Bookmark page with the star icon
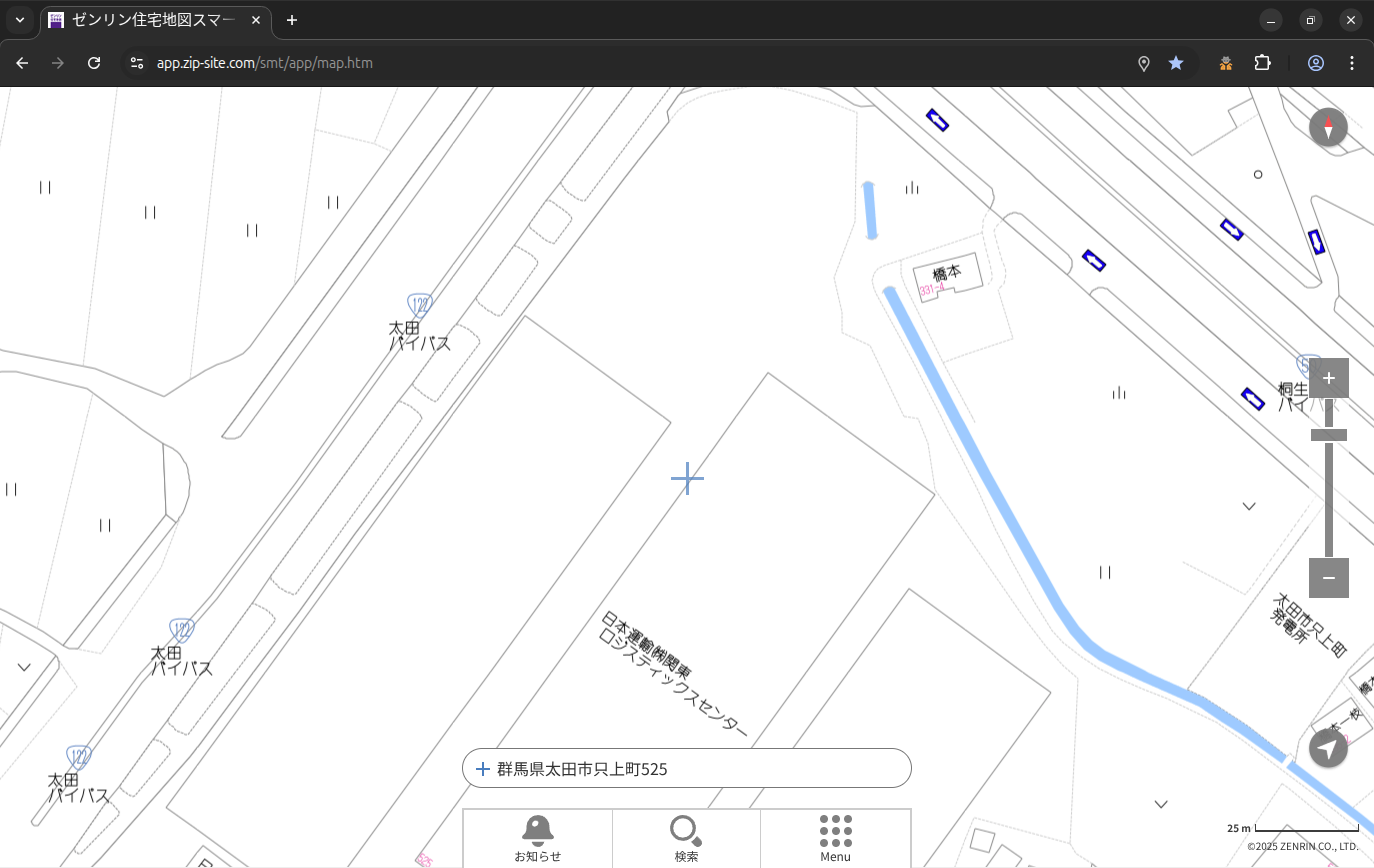This screenshot has height=868, width=1374. (1176, 63)
